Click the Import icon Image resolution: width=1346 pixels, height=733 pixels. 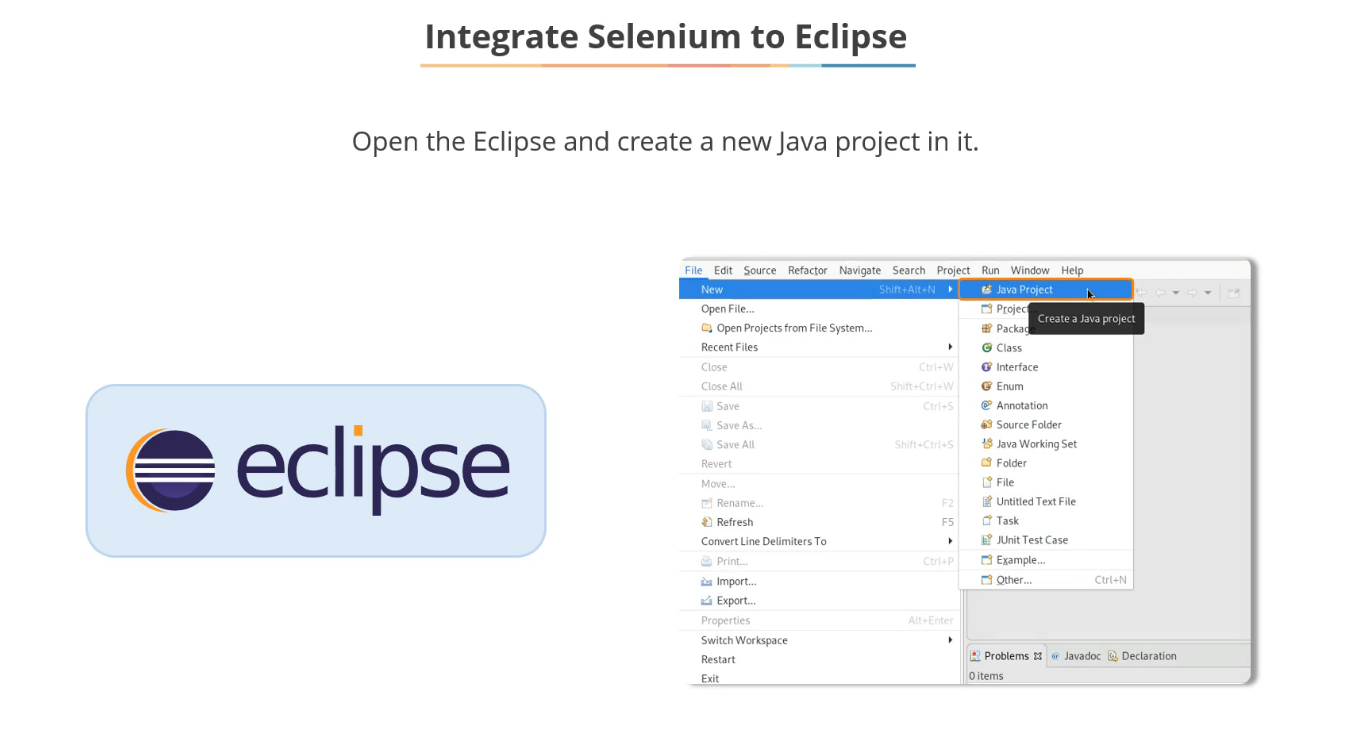click(707, 581)
